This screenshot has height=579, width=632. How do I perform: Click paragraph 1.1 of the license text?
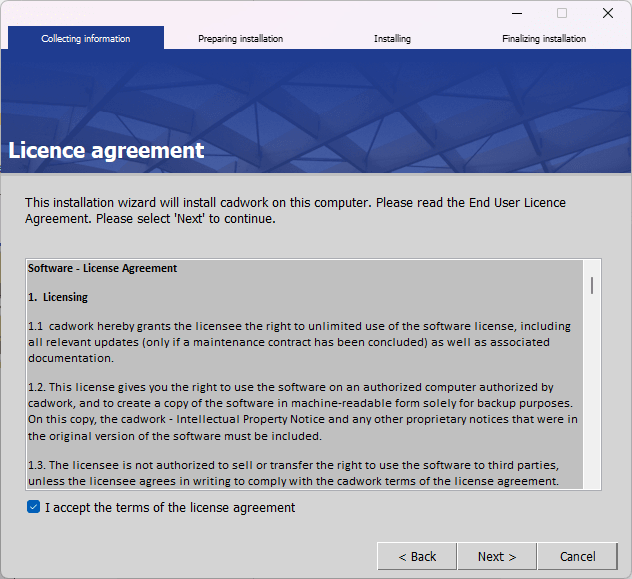[299, 342]
